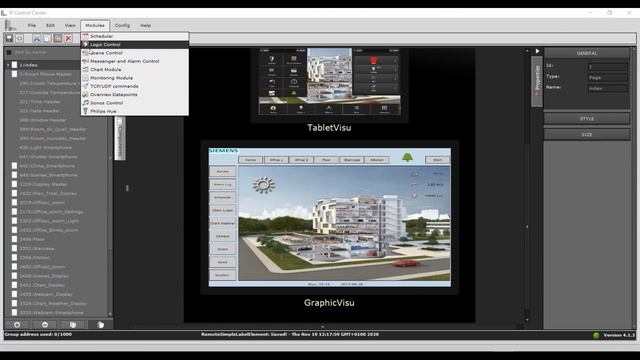Toggle checkbox for 3411:Chart_Display
Viewport: 640px width, 360px height.
(x=14, y=285)
